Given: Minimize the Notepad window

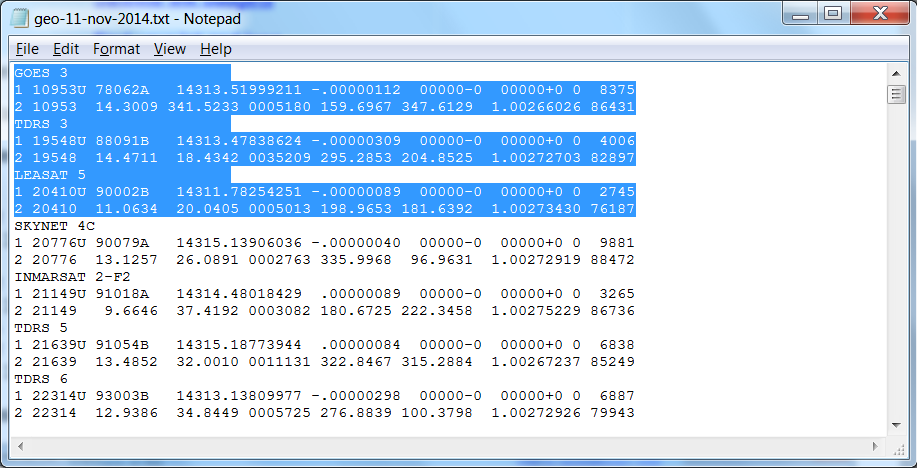Looking at the screenshot, I should tap(800, 14).
